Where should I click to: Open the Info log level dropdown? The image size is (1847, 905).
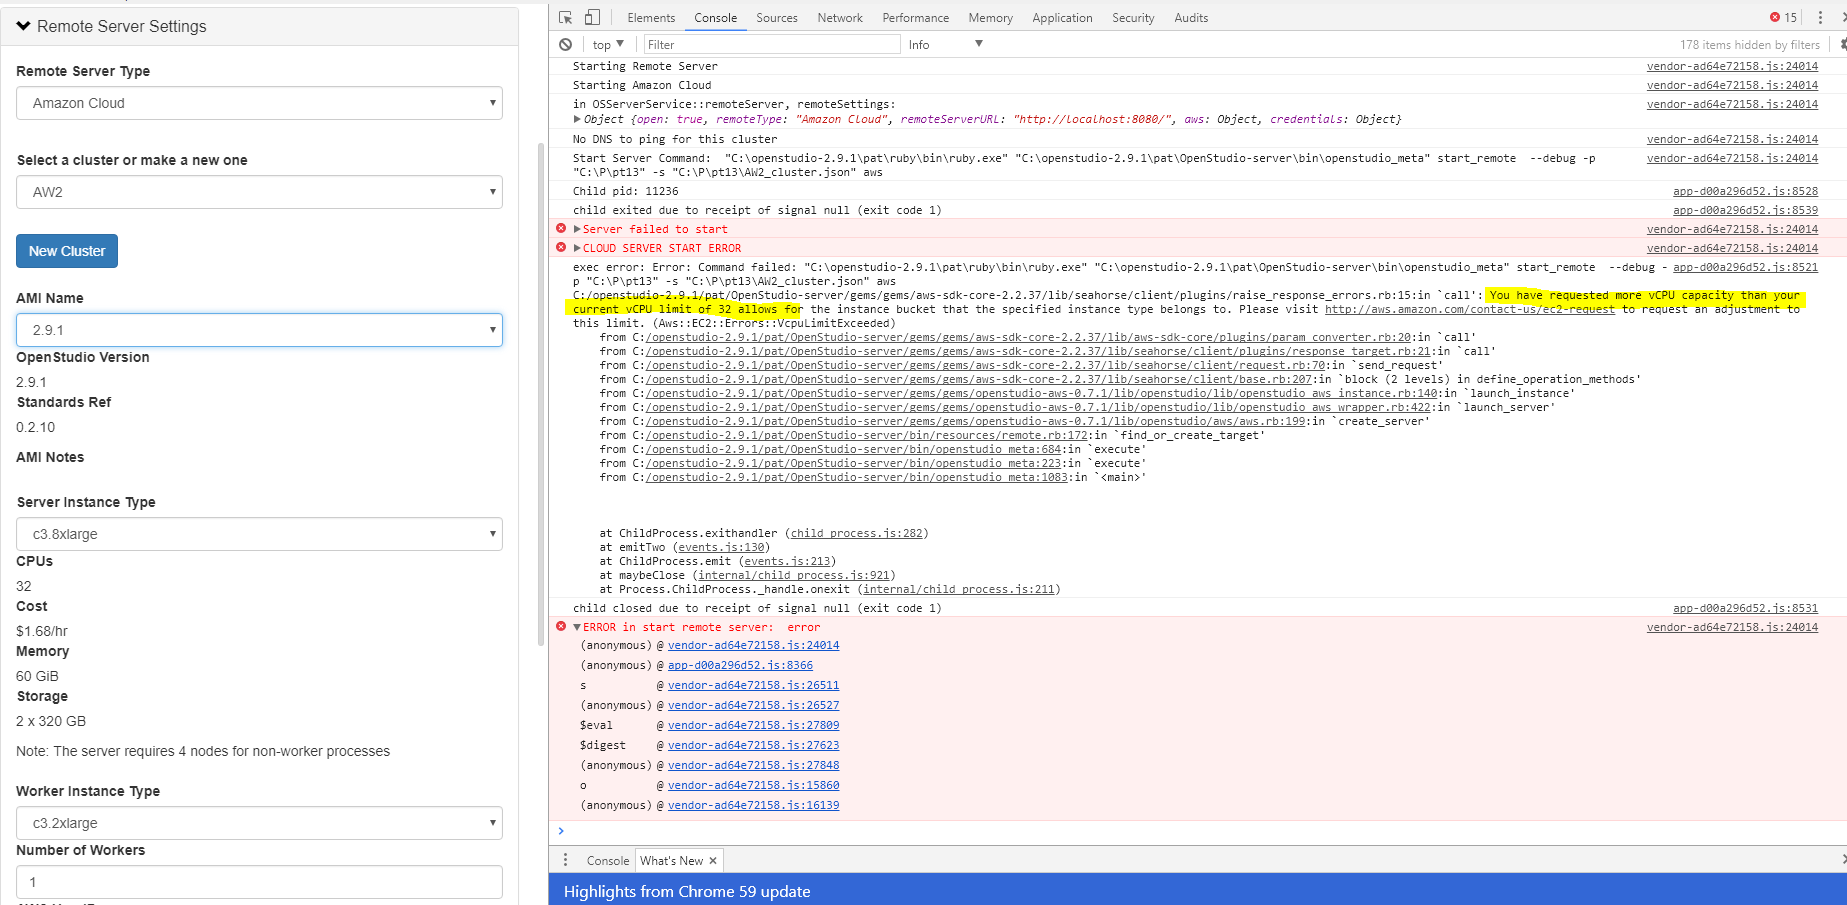point(945,44)
